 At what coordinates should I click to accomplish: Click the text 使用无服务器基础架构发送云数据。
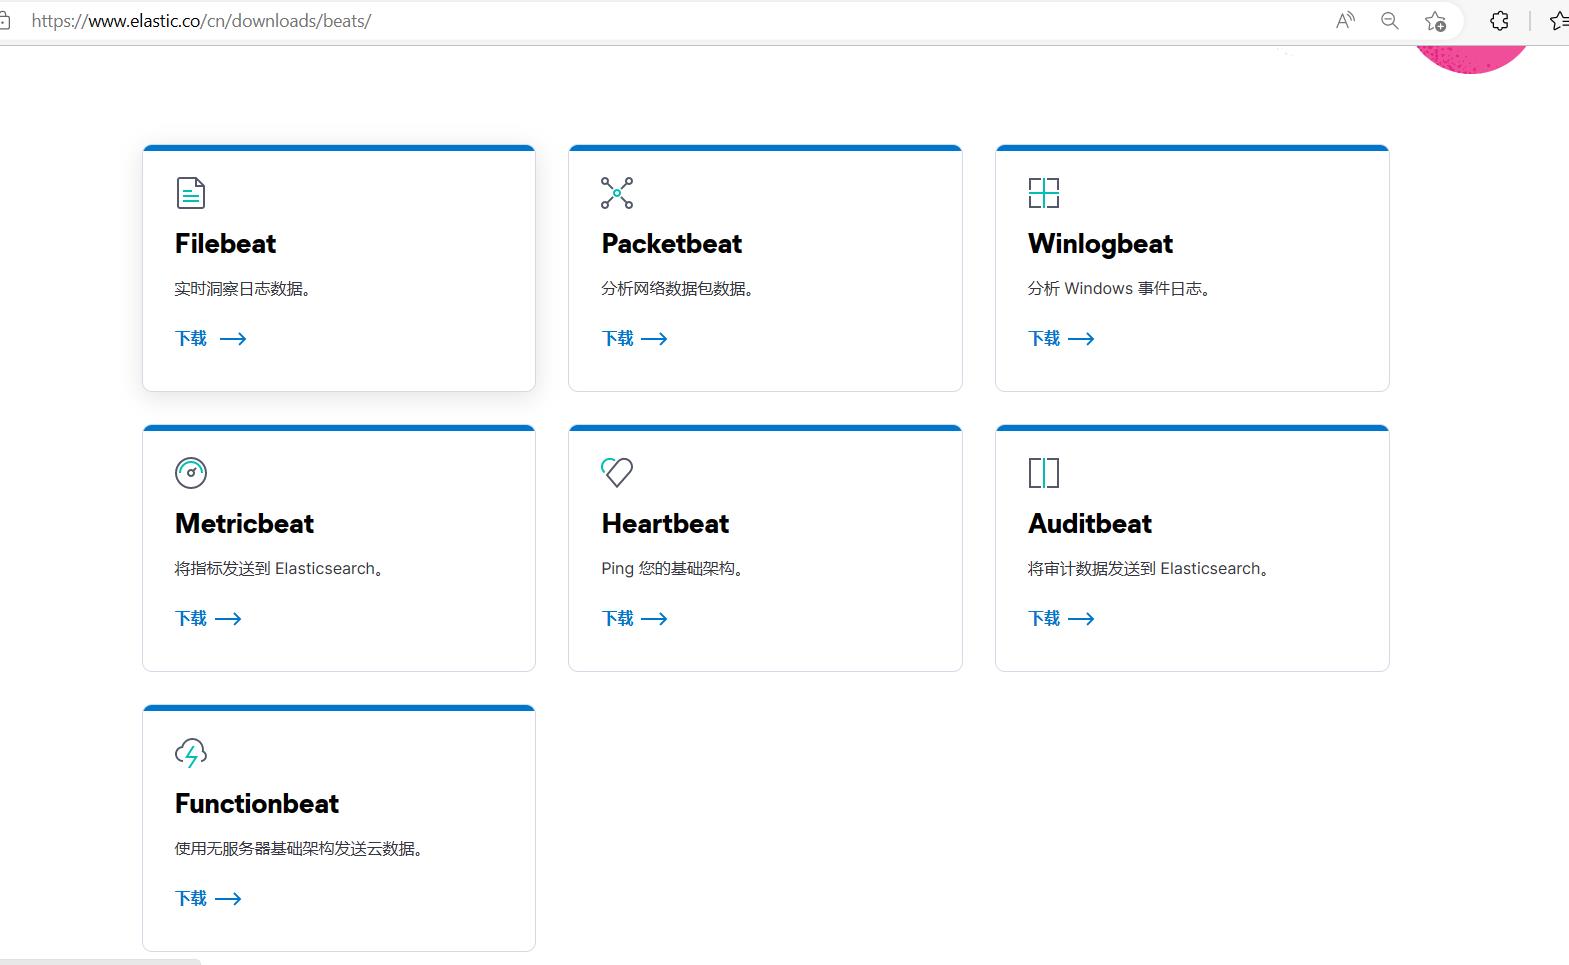point(299,849)
